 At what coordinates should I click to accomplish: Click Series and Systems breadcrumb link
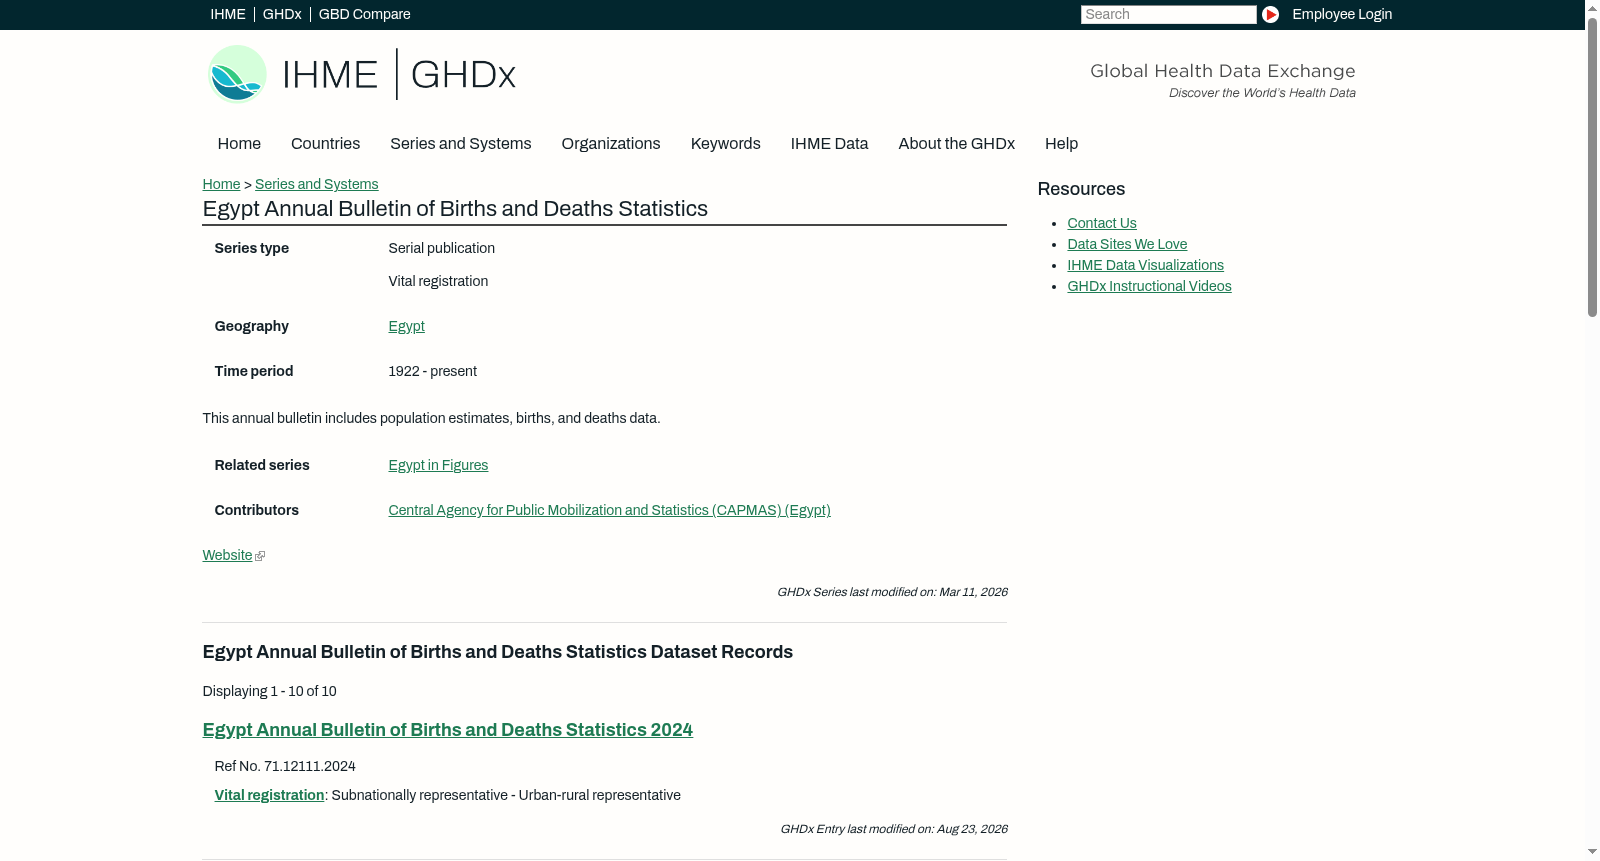click(316, 184)
